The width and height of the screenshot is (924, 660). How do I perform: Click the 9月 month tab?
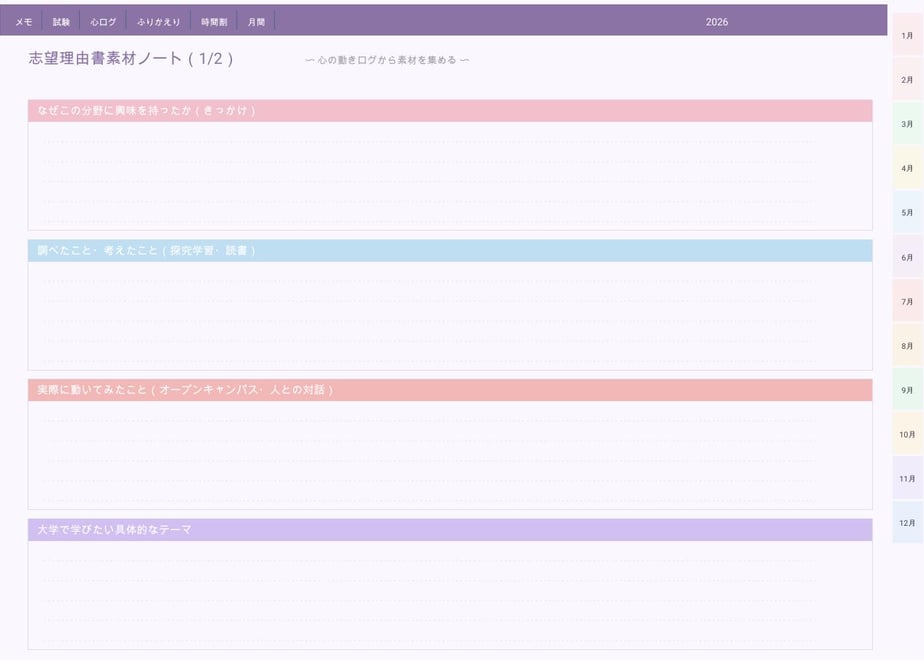point(907,390)
